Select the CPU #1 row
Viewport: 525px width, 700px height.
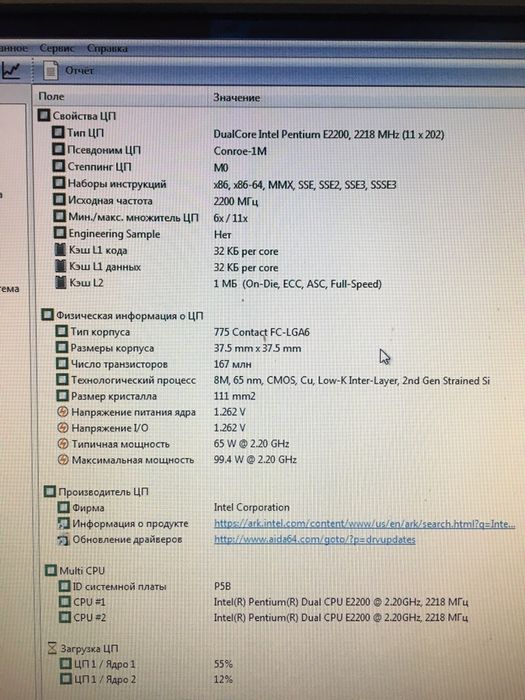click(264, 602)
